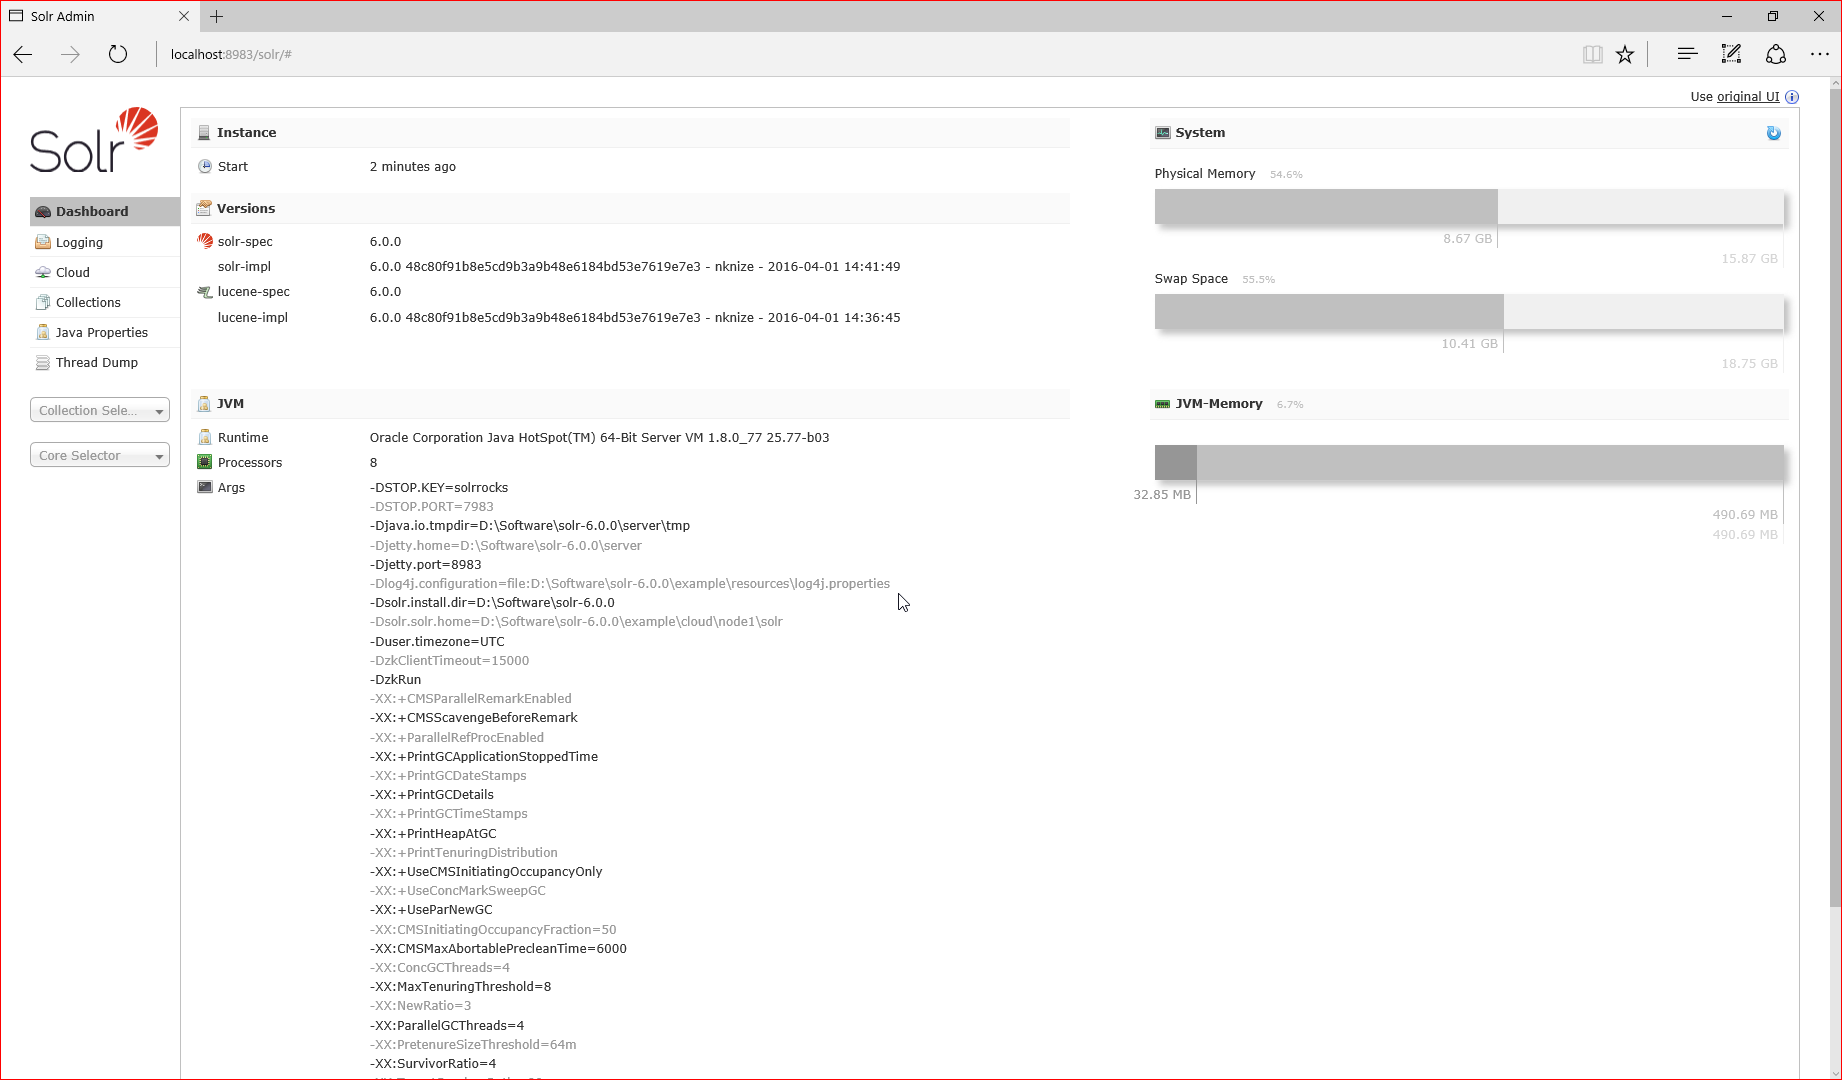Select the Dashboard icon in the sidebar
Viewport: 1842px width, 1080px height.
point(44,211)
